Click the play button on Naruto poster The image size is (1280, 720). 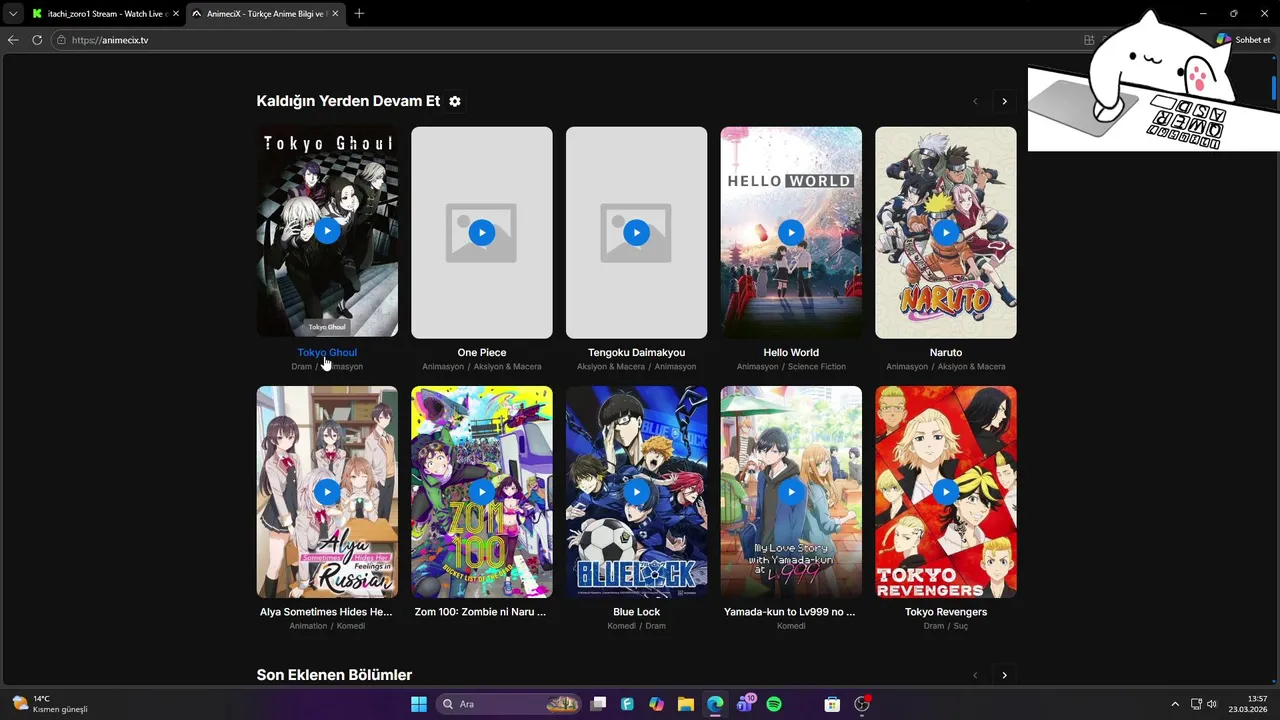(946, 232)
